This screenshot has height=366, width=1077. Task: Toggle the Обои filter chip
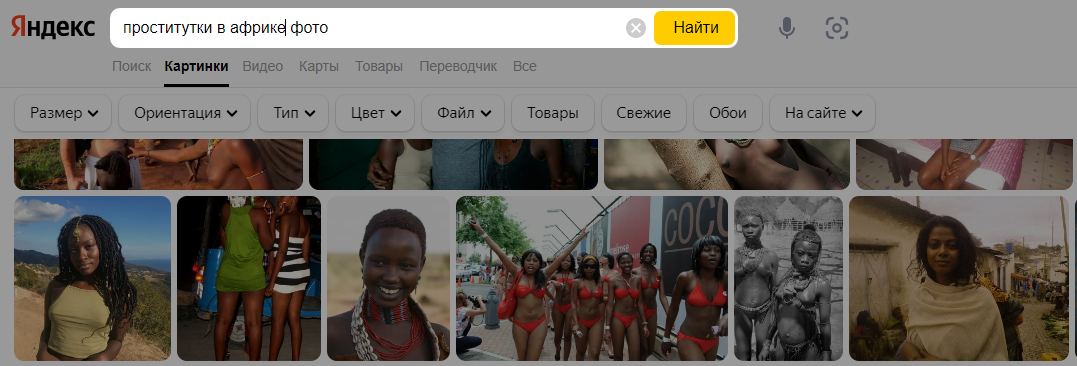pyautogui.click(x=728, y=113)
